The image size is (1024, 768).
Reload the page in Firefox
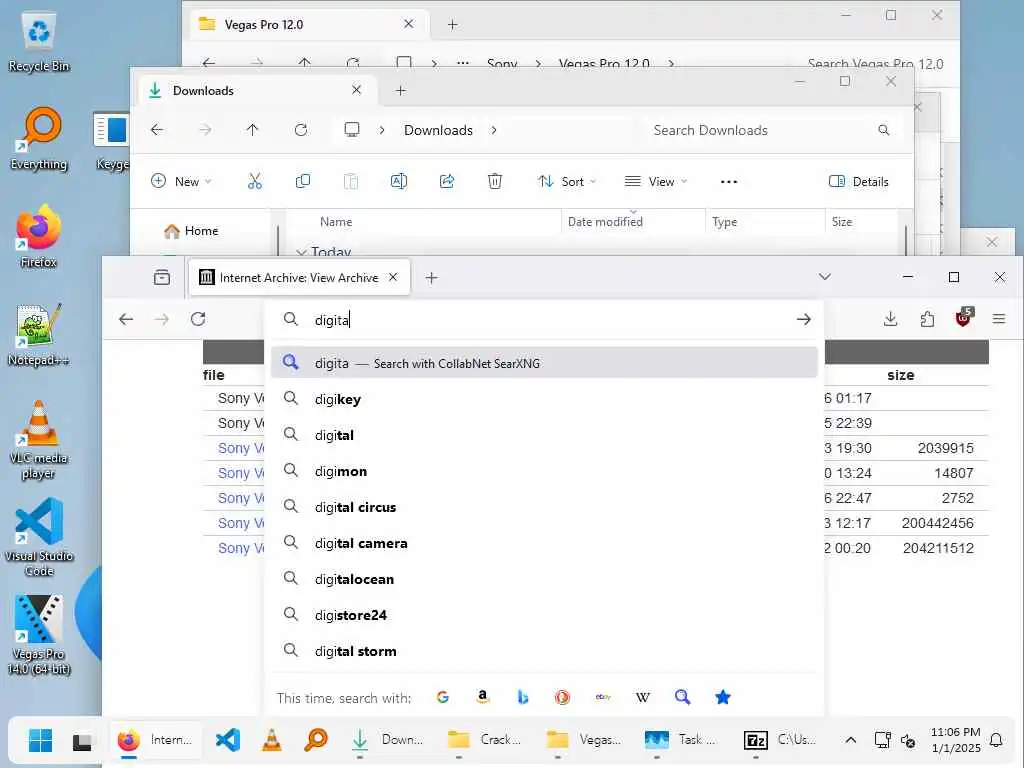click(198, 319)
